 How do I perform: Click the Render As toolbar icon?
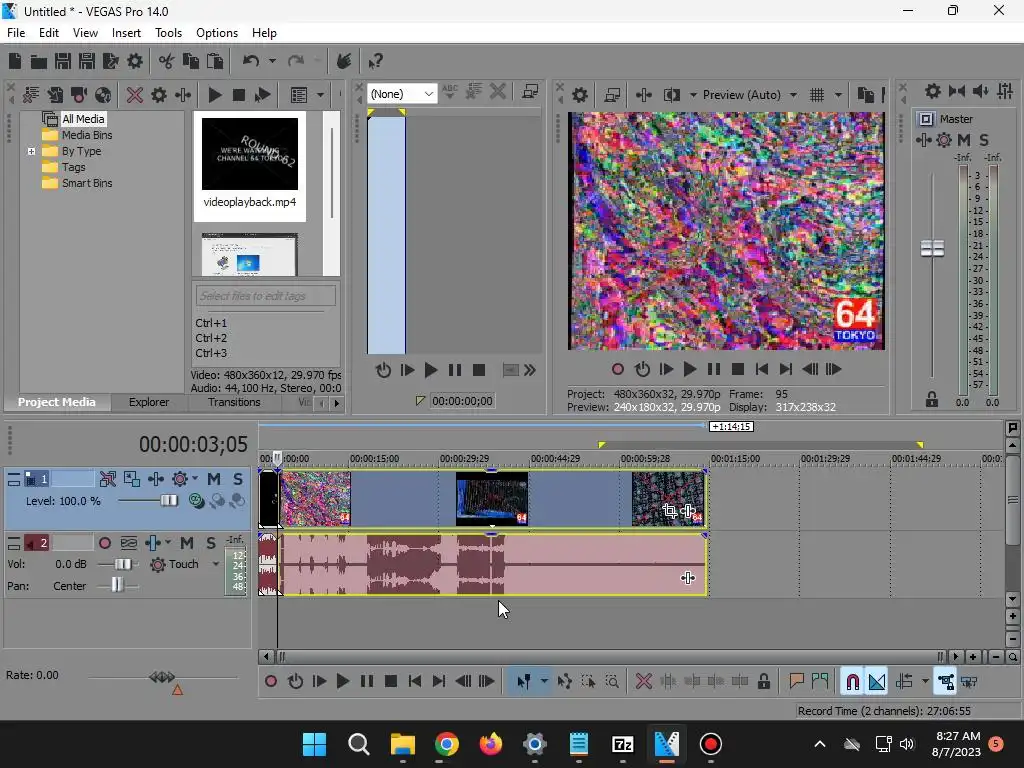point(110,61)
